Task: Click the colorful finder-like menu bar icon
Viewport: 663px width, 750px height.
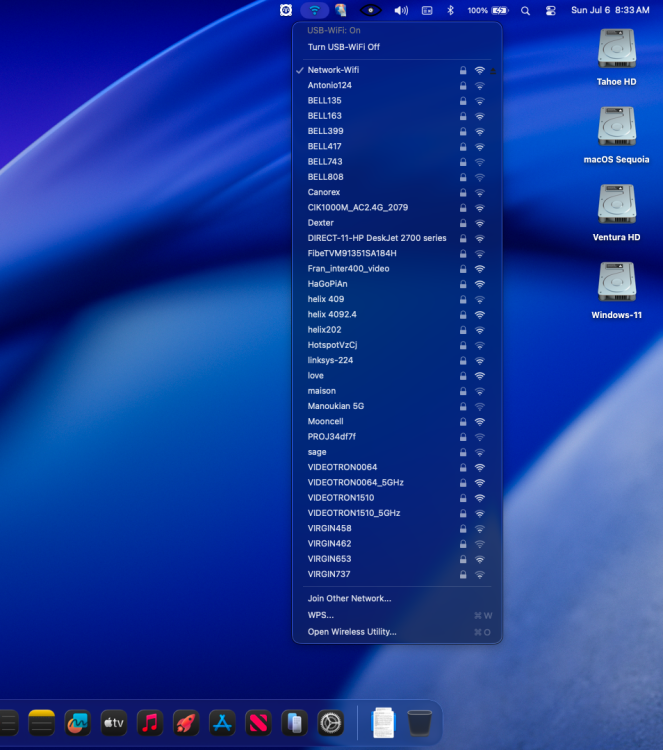Action: [x=341, y=10]
